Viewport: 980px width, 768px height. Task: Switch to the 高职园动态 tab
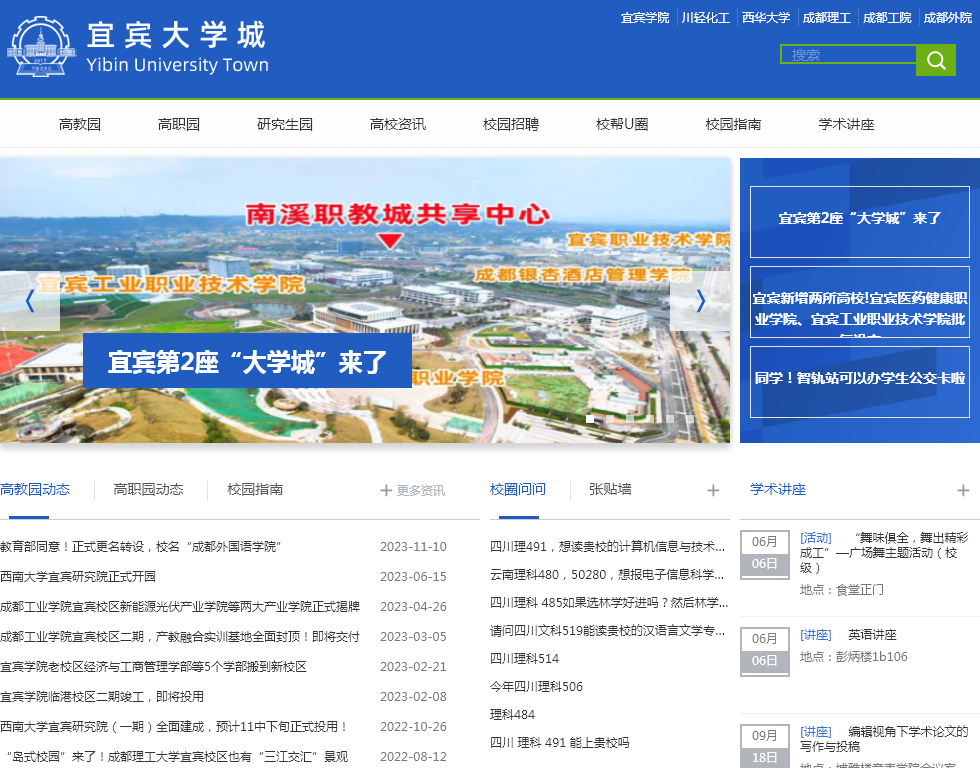click(x=149, y=489)
